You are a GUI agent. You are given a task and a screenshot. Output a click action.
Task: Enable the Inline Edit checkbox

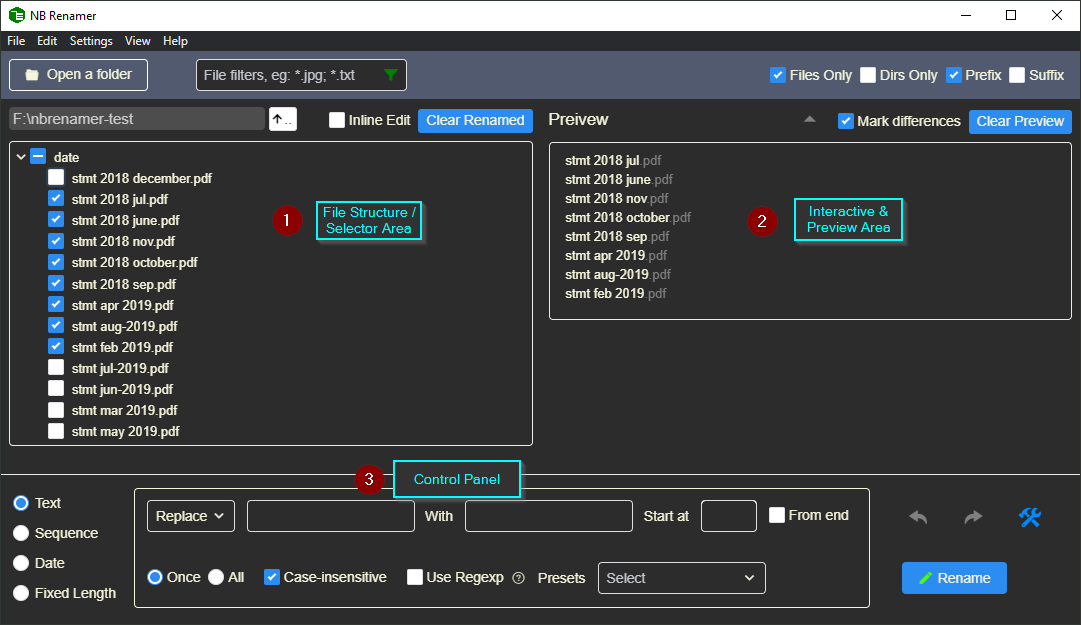337,120
